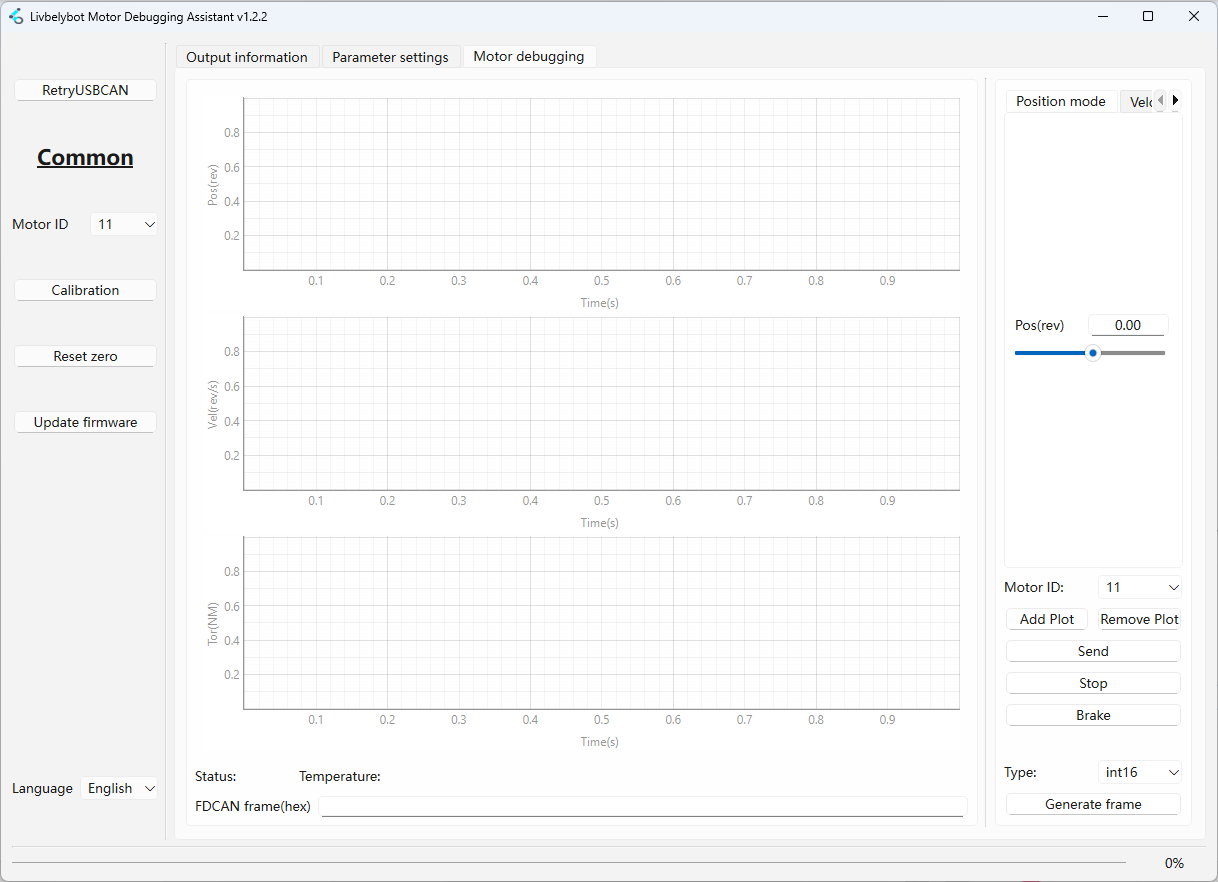Switch to the Output information tab

(247, 57)
